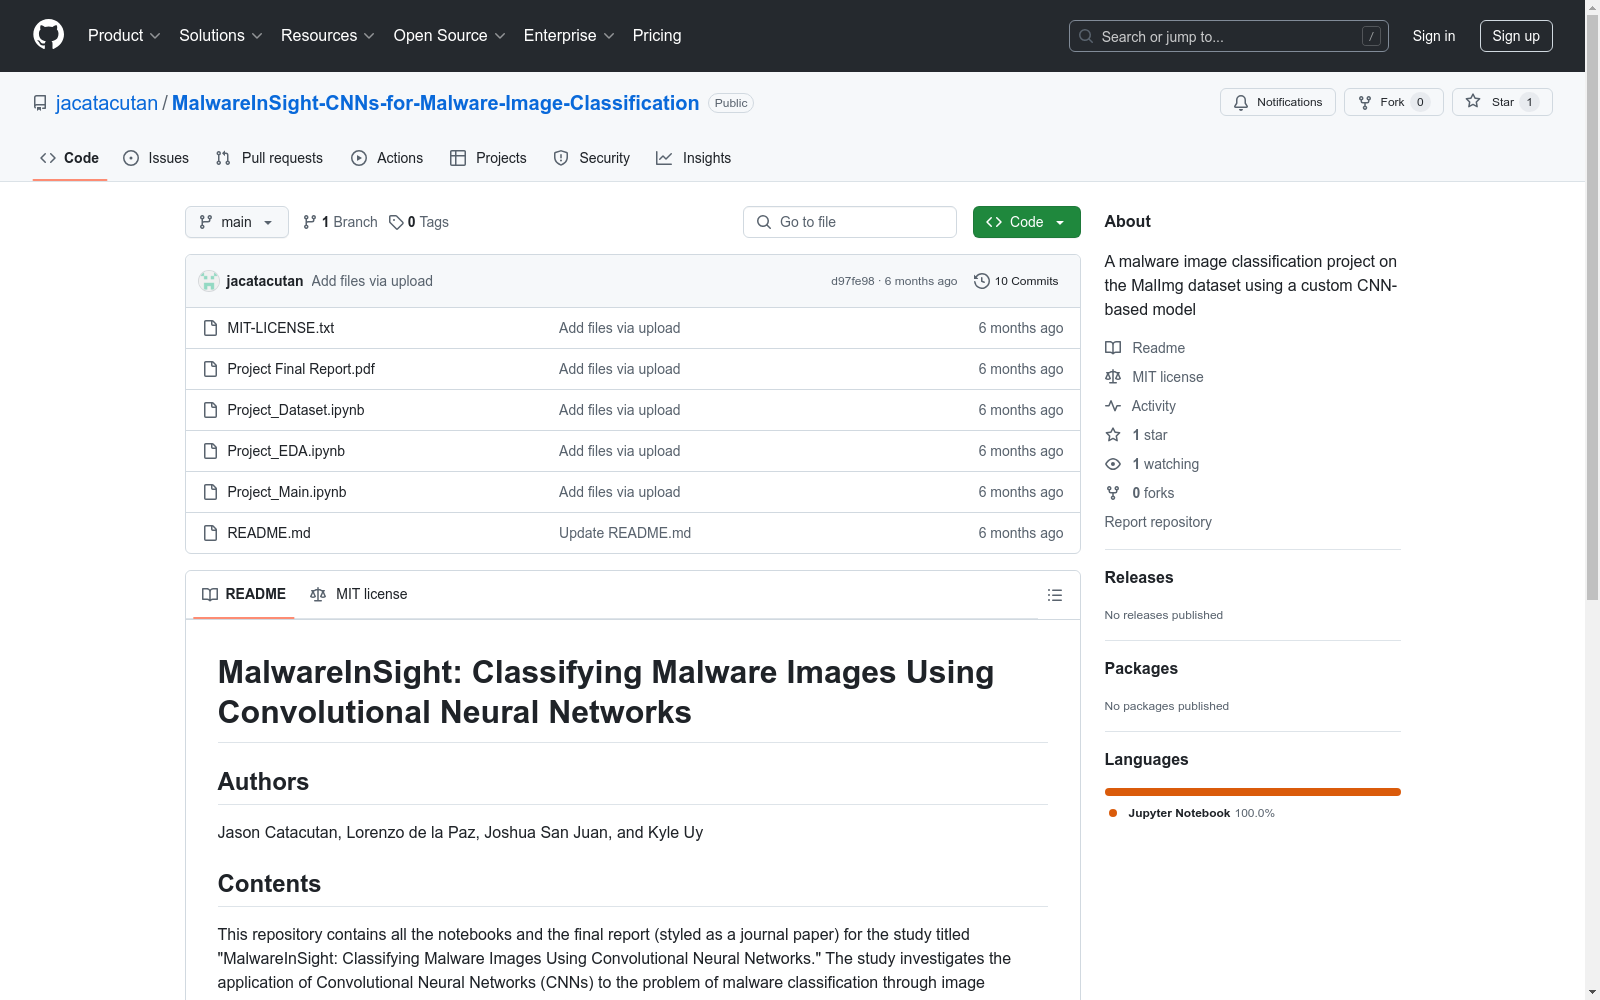Click file icon beside Project_EDA.ipynb
Viewport: 1600px width, 1000px height.
click(x=210, y=451)
